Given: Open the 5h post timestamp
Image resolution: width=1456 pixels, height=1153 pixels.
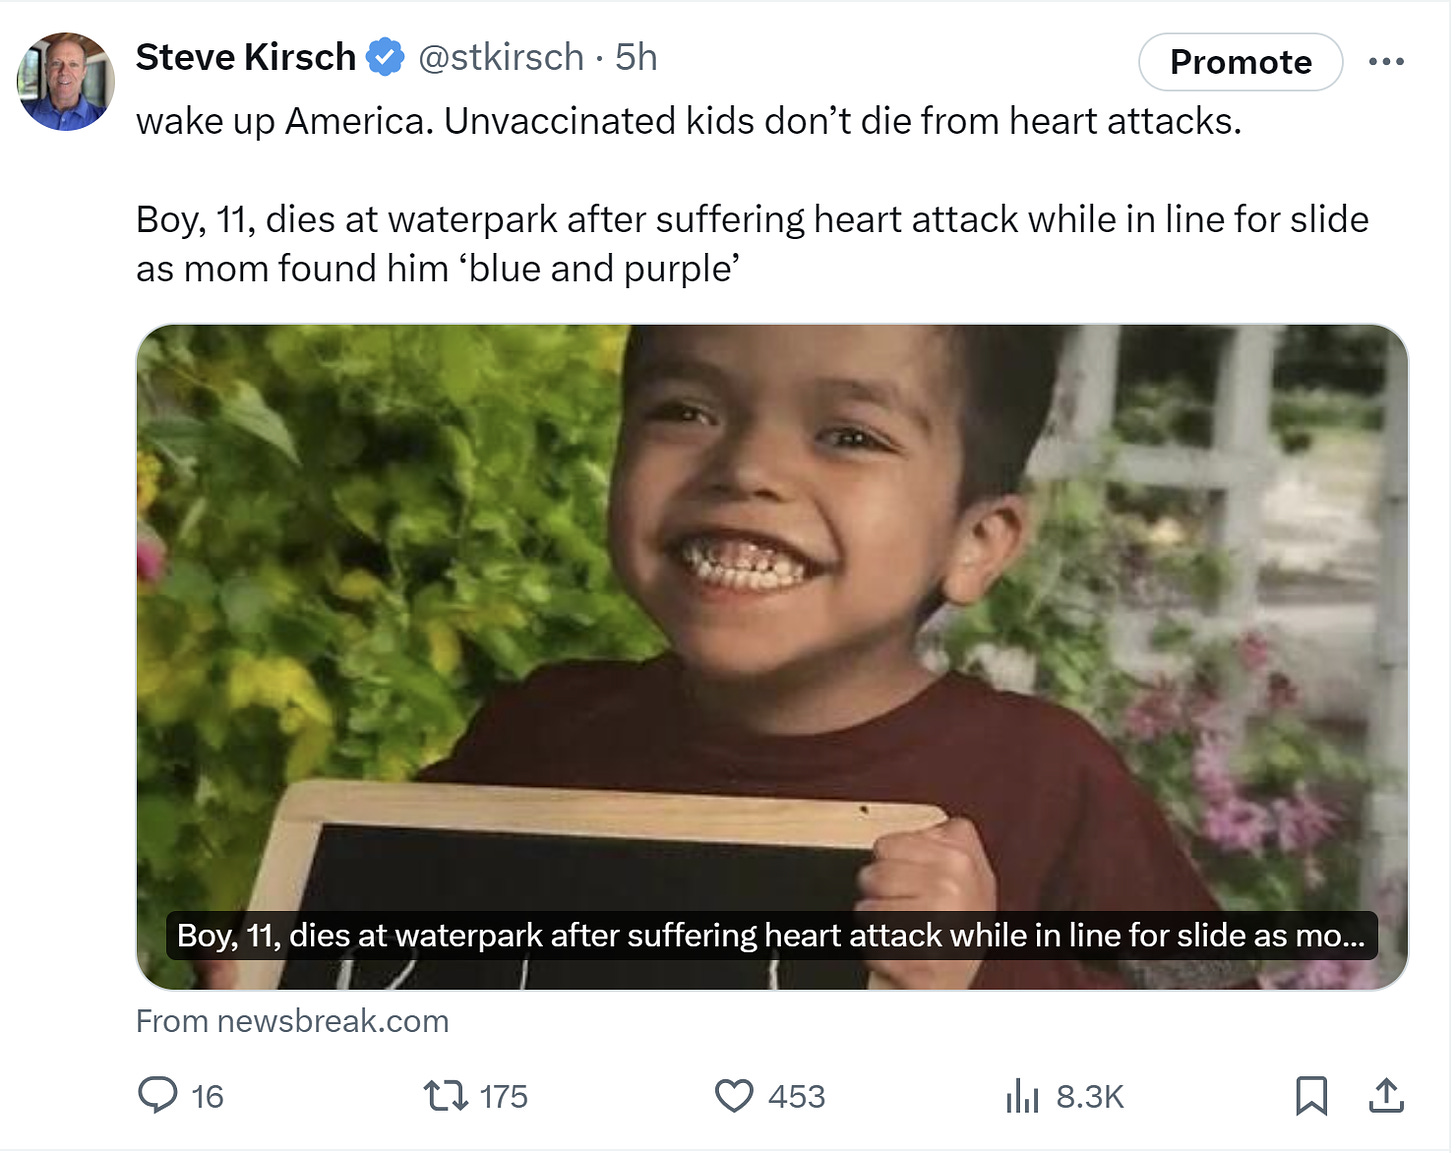Looking at the screenshot, I should (636, 58).
